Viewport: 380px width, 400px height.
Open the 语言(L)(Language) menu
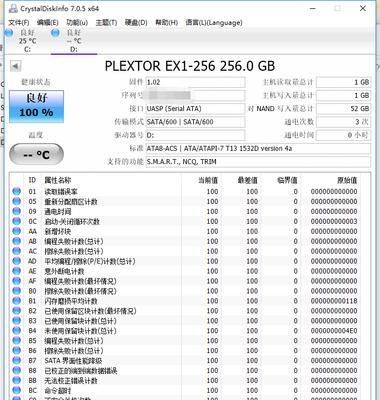214,23
